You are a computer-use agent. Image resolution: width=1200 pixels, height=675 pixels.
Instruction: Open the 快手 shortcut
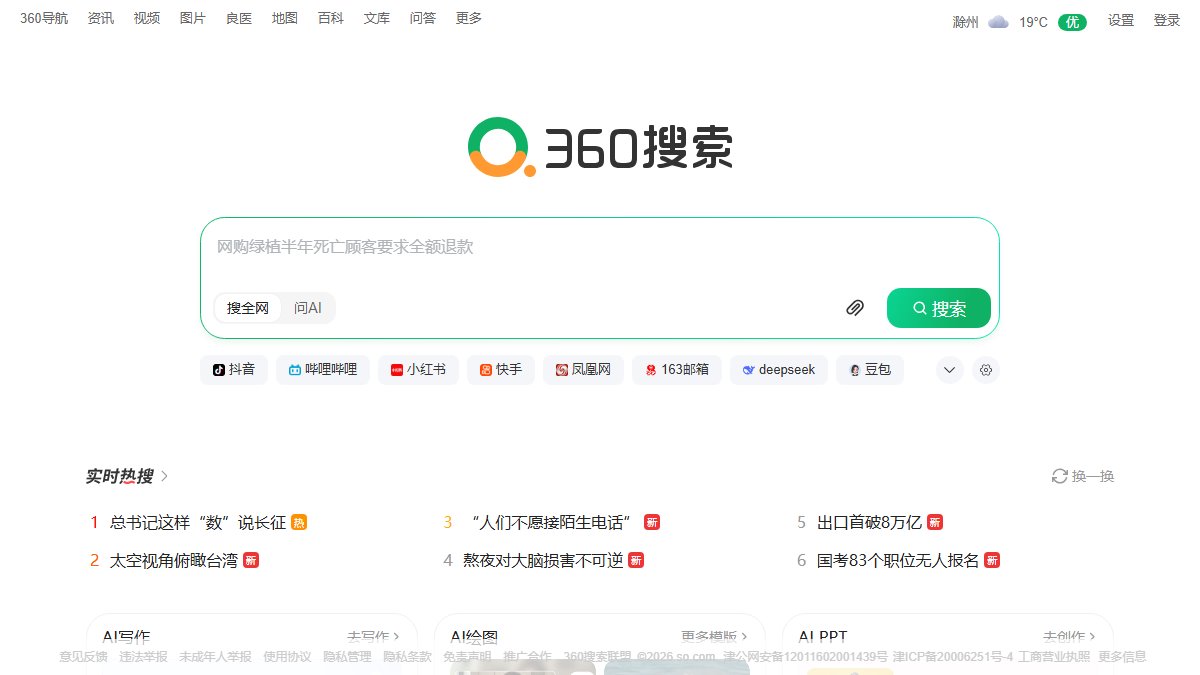[501, 370]
